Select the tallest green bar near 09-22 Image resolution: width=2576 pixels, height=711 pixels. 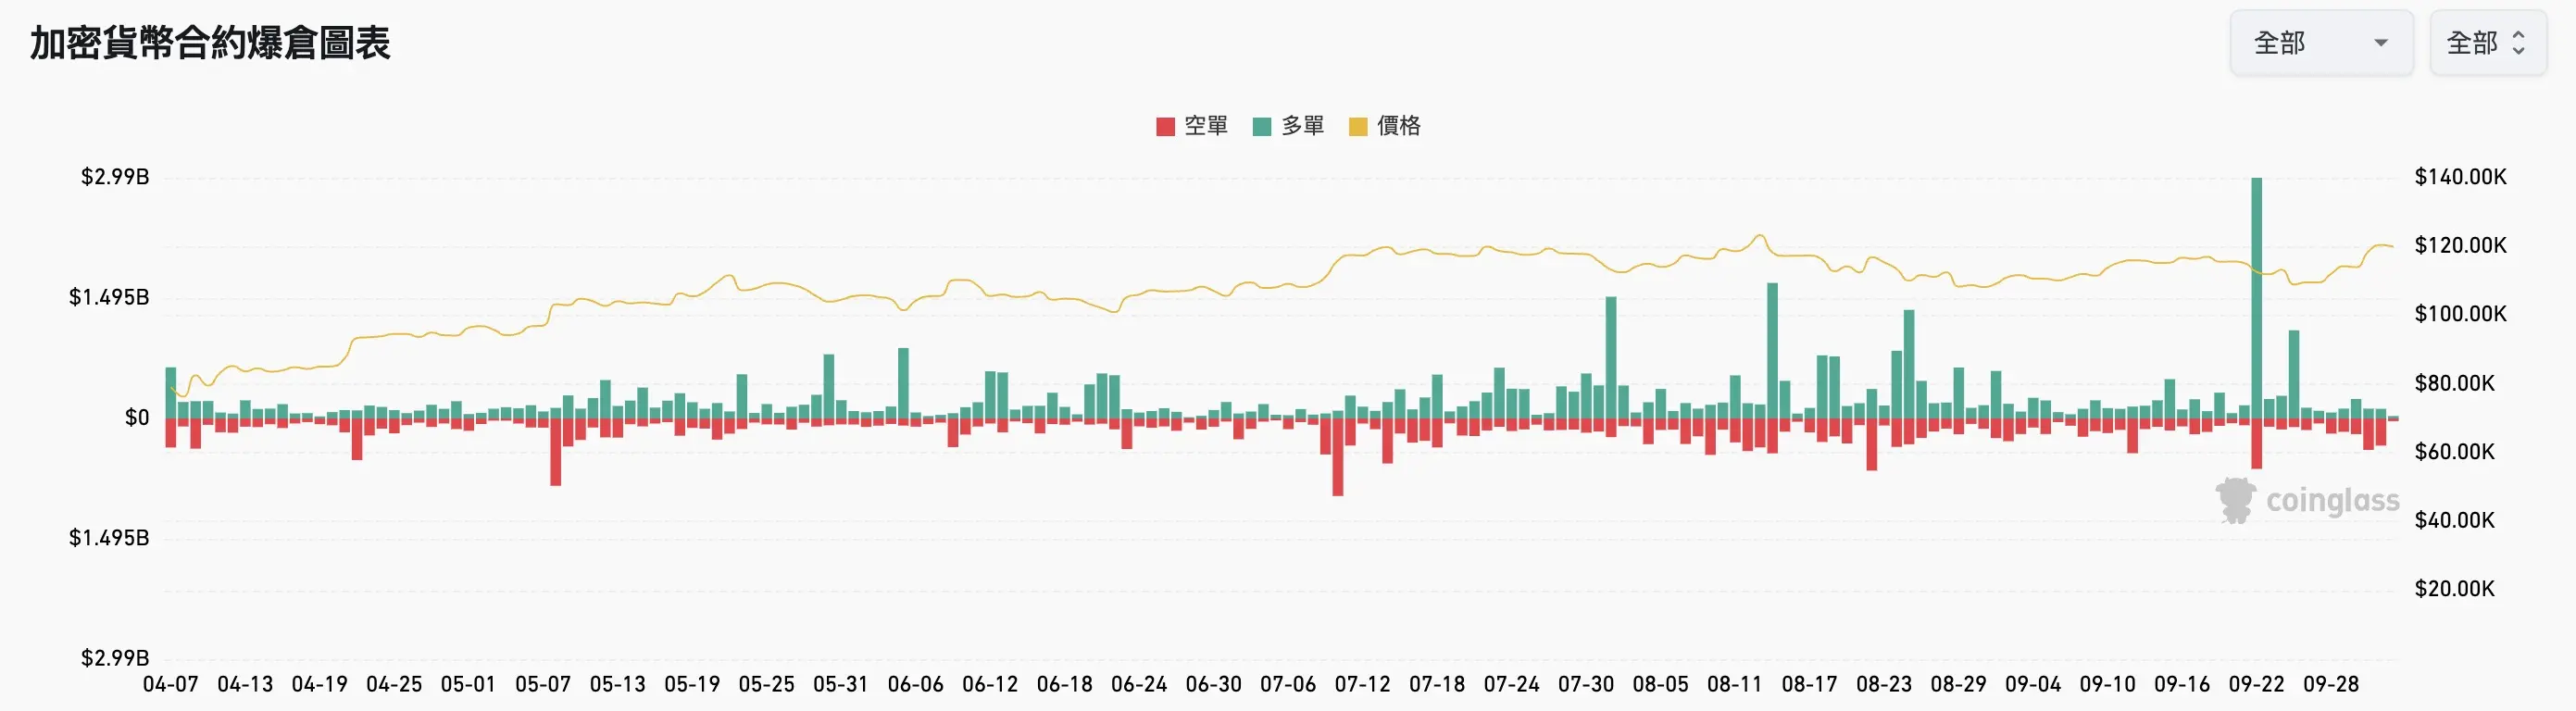[2257, 300]
